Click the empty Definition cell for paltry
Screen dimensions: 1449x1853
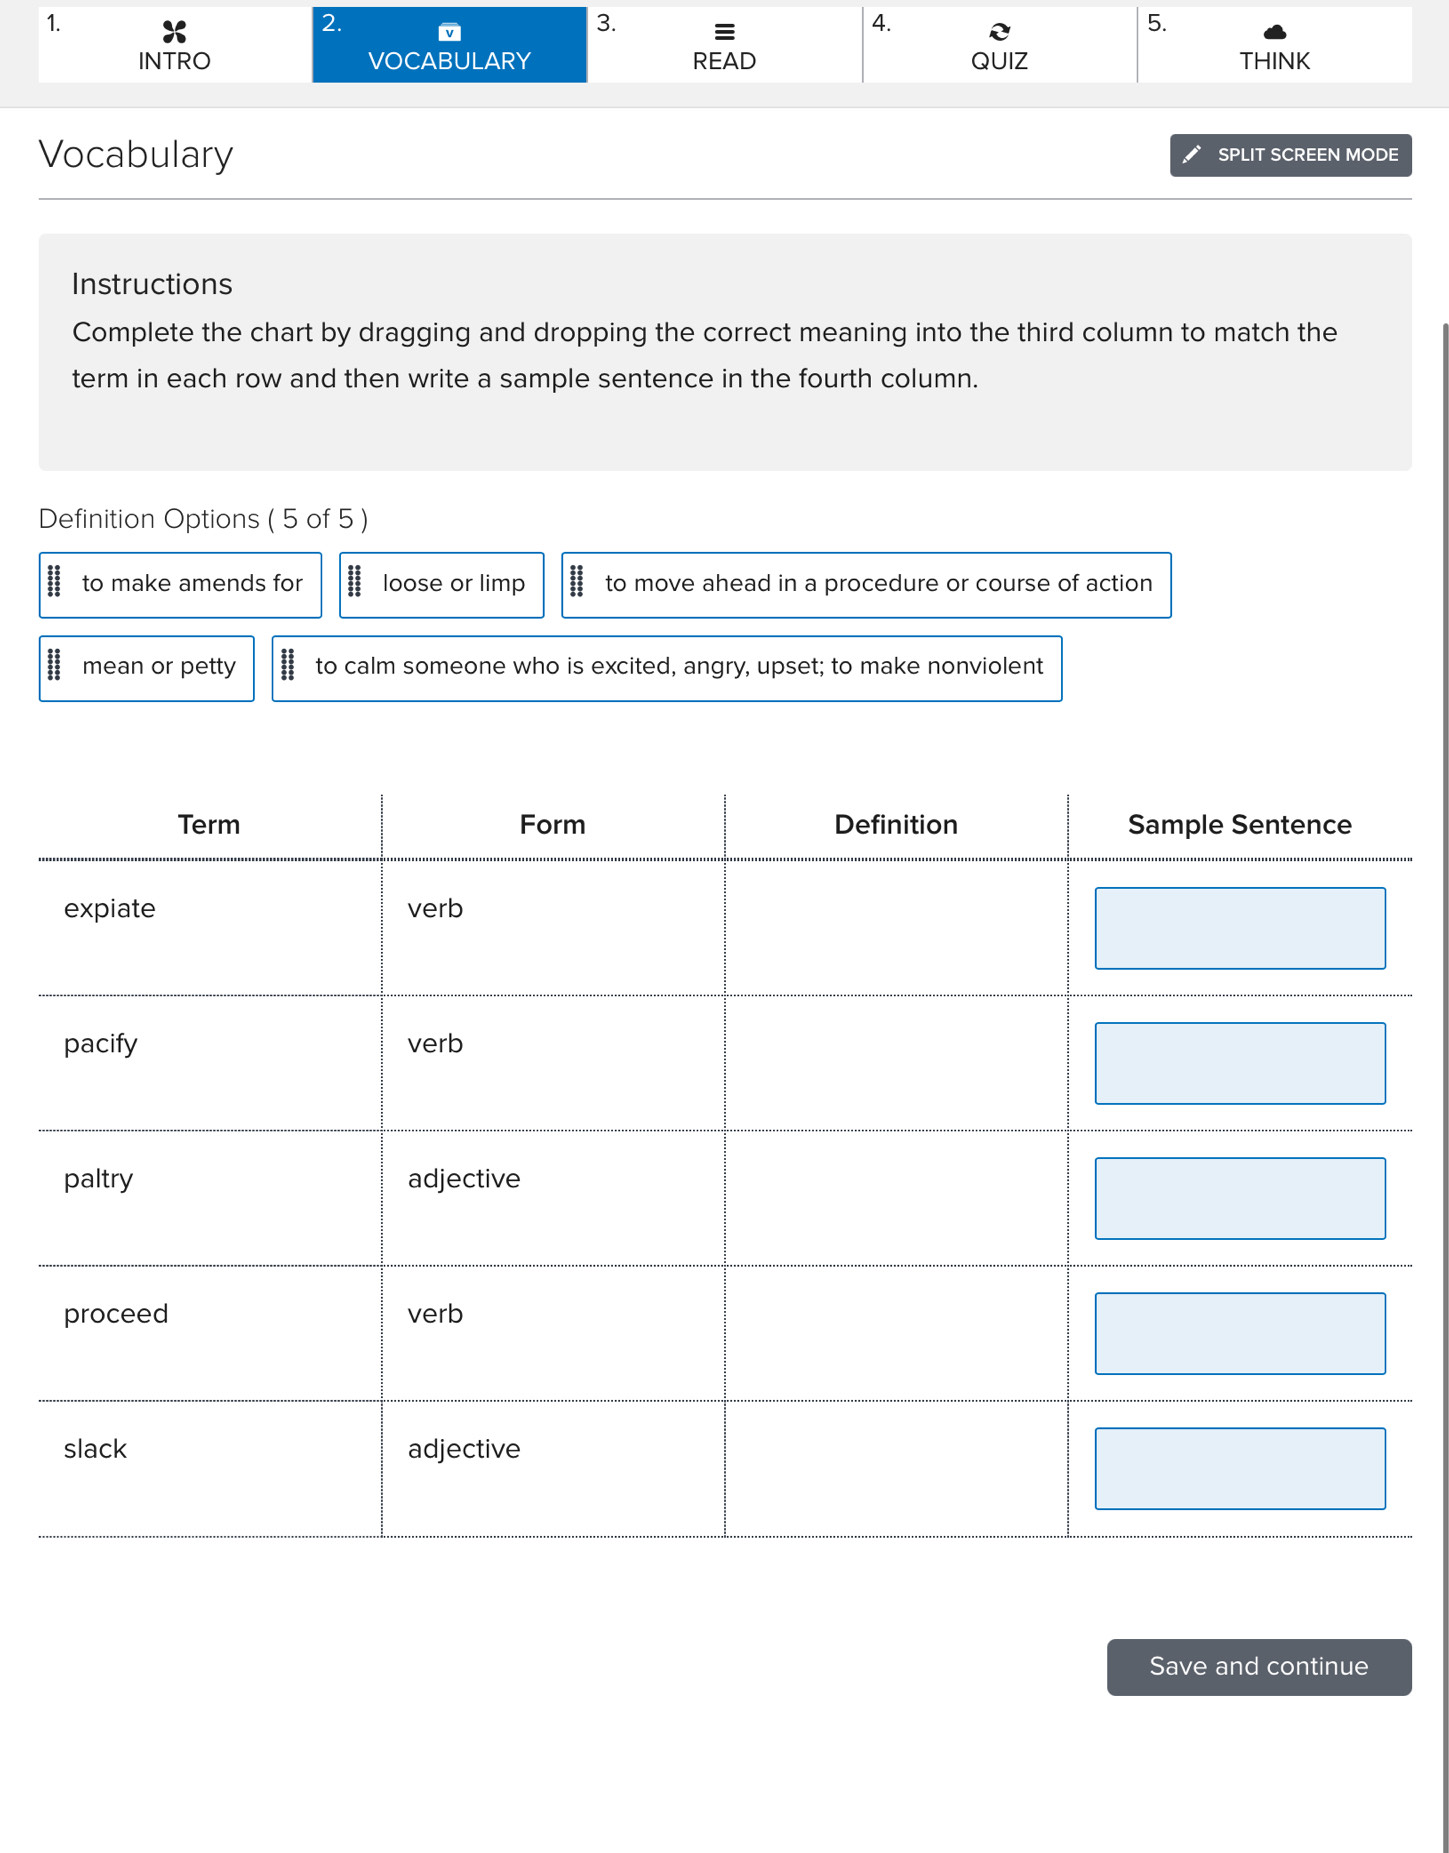pyautogui.click(x=896, y=1197)
